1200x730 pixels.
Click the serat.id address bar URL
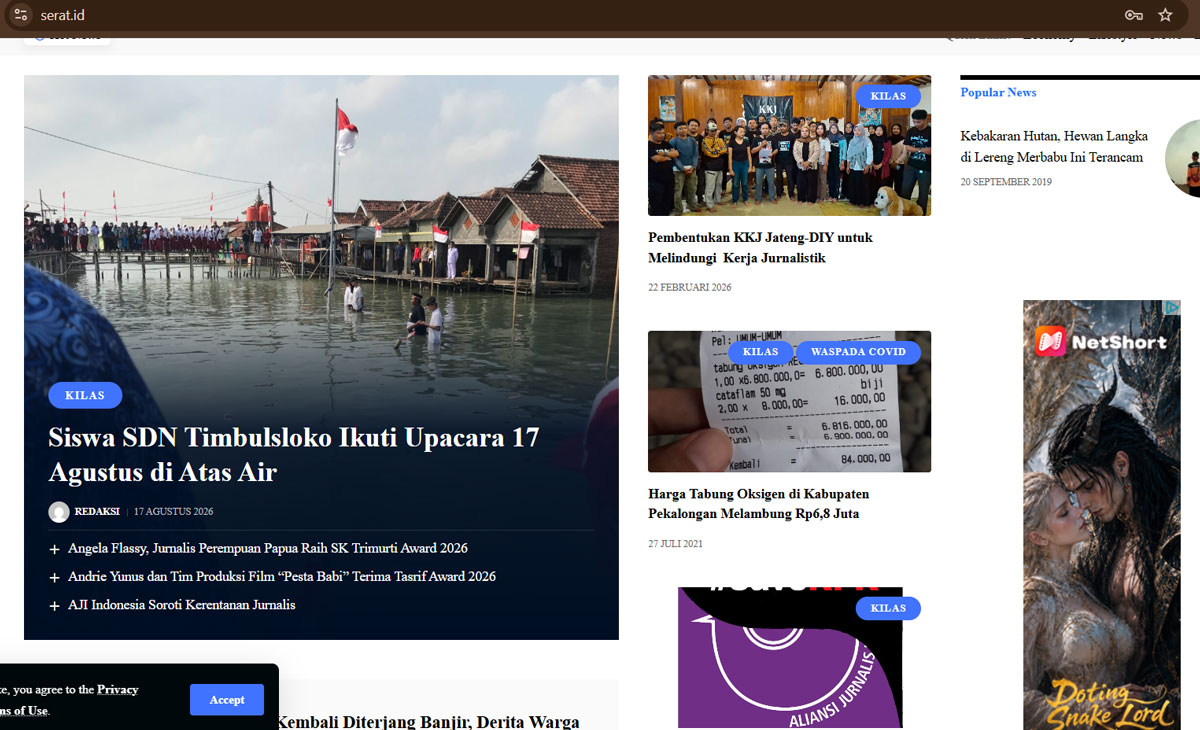(62, 15)
